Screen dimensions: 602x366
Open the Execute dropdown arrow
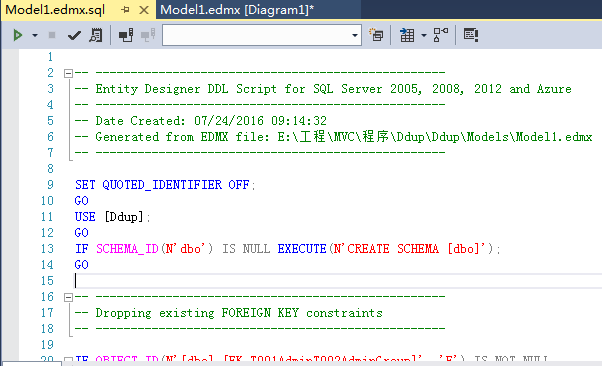point(35,35)
